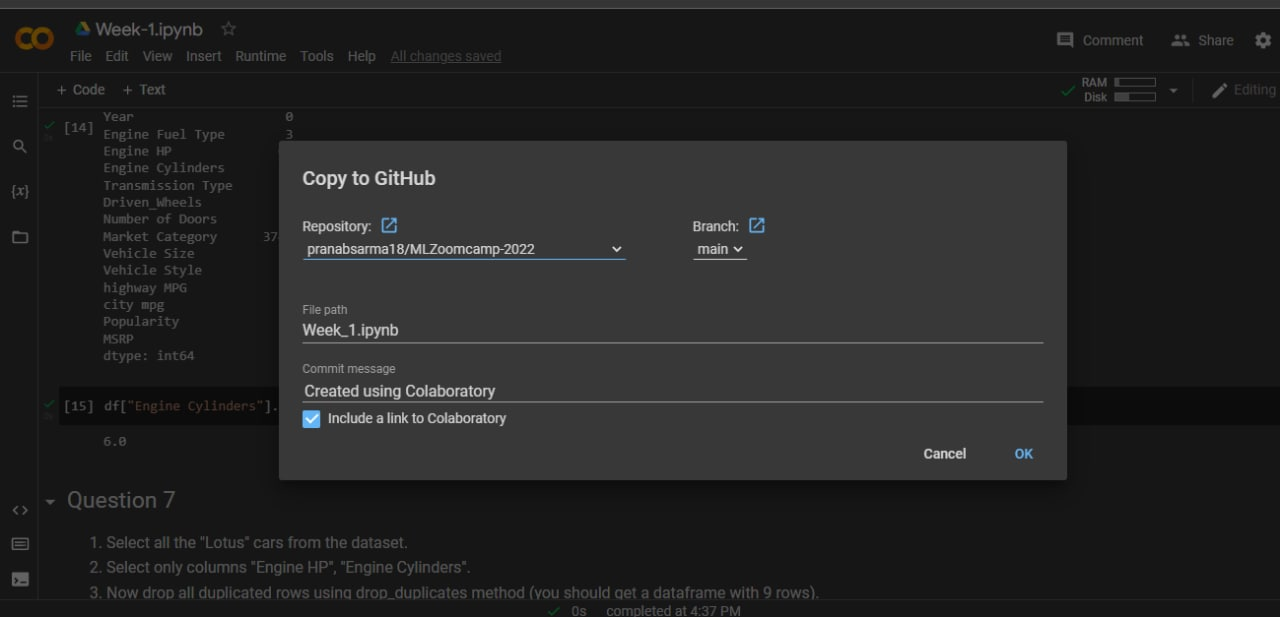
Task: Uncheck Include a link to Colaboratory
Action: (x=311, y=419)
